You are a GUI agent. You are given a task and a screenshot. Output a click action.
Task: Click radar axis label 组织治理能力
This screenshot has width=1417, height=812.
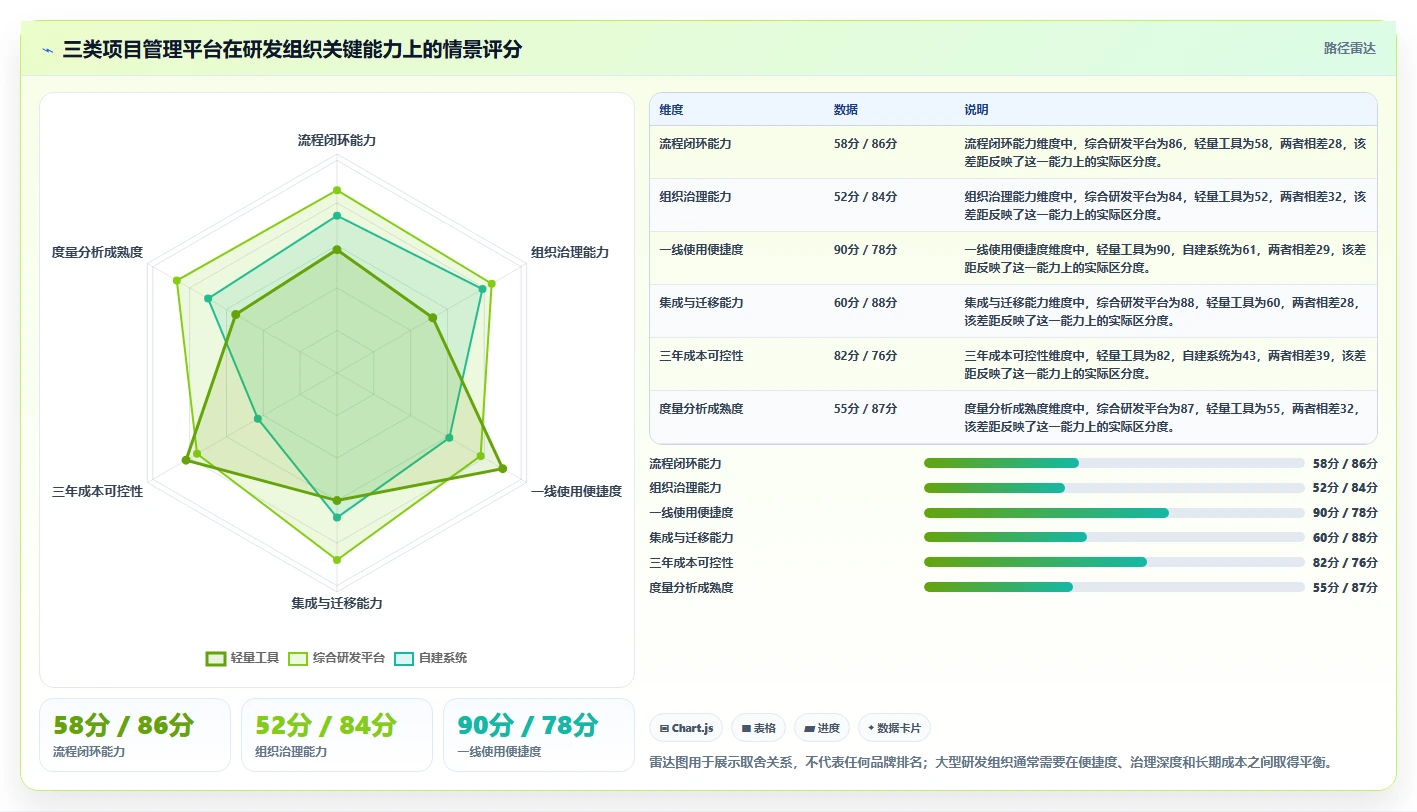570,253
